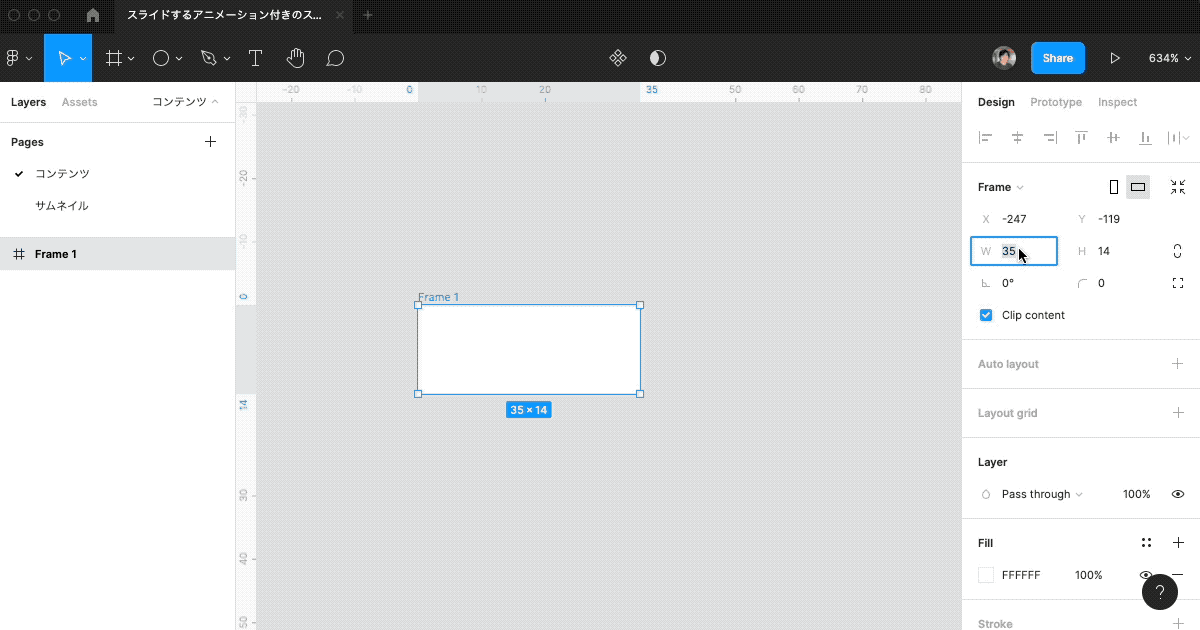This screenshot has height=630, width=1200.
Task: Align right icon in Design panel
Action: (1049, 138)
